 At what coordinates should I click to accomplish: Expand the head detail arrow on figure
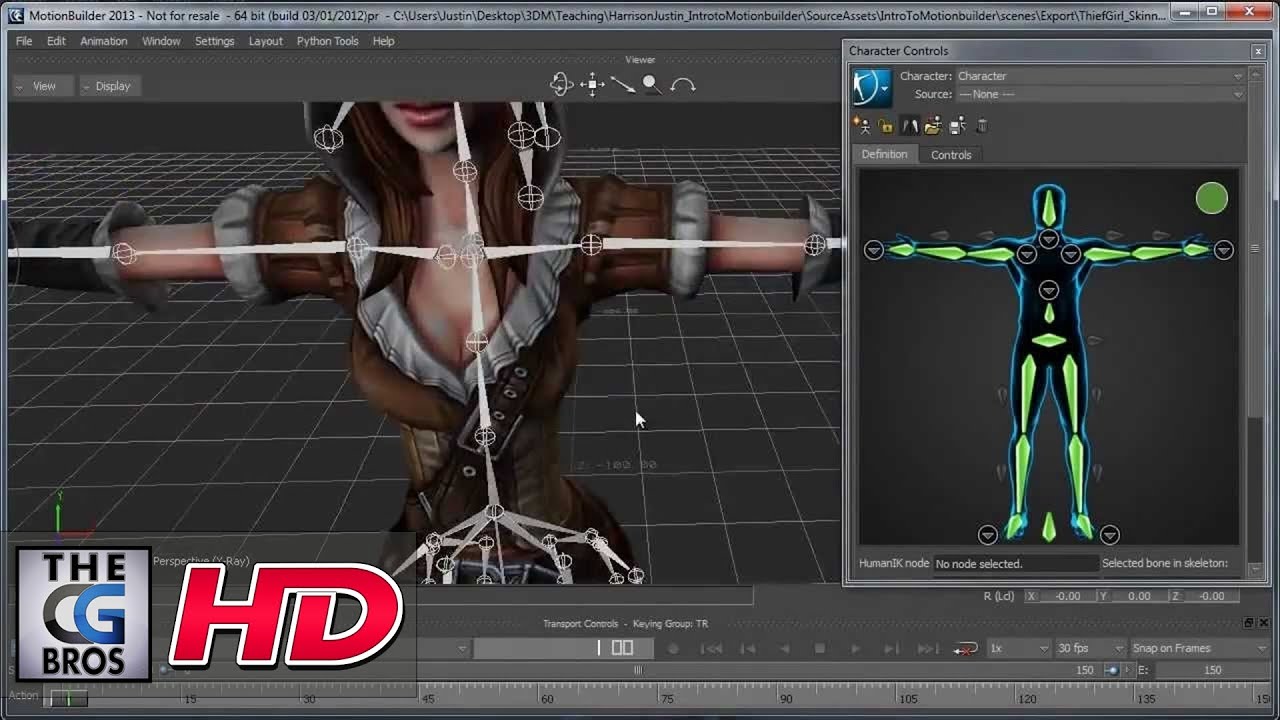[1048, 239]
